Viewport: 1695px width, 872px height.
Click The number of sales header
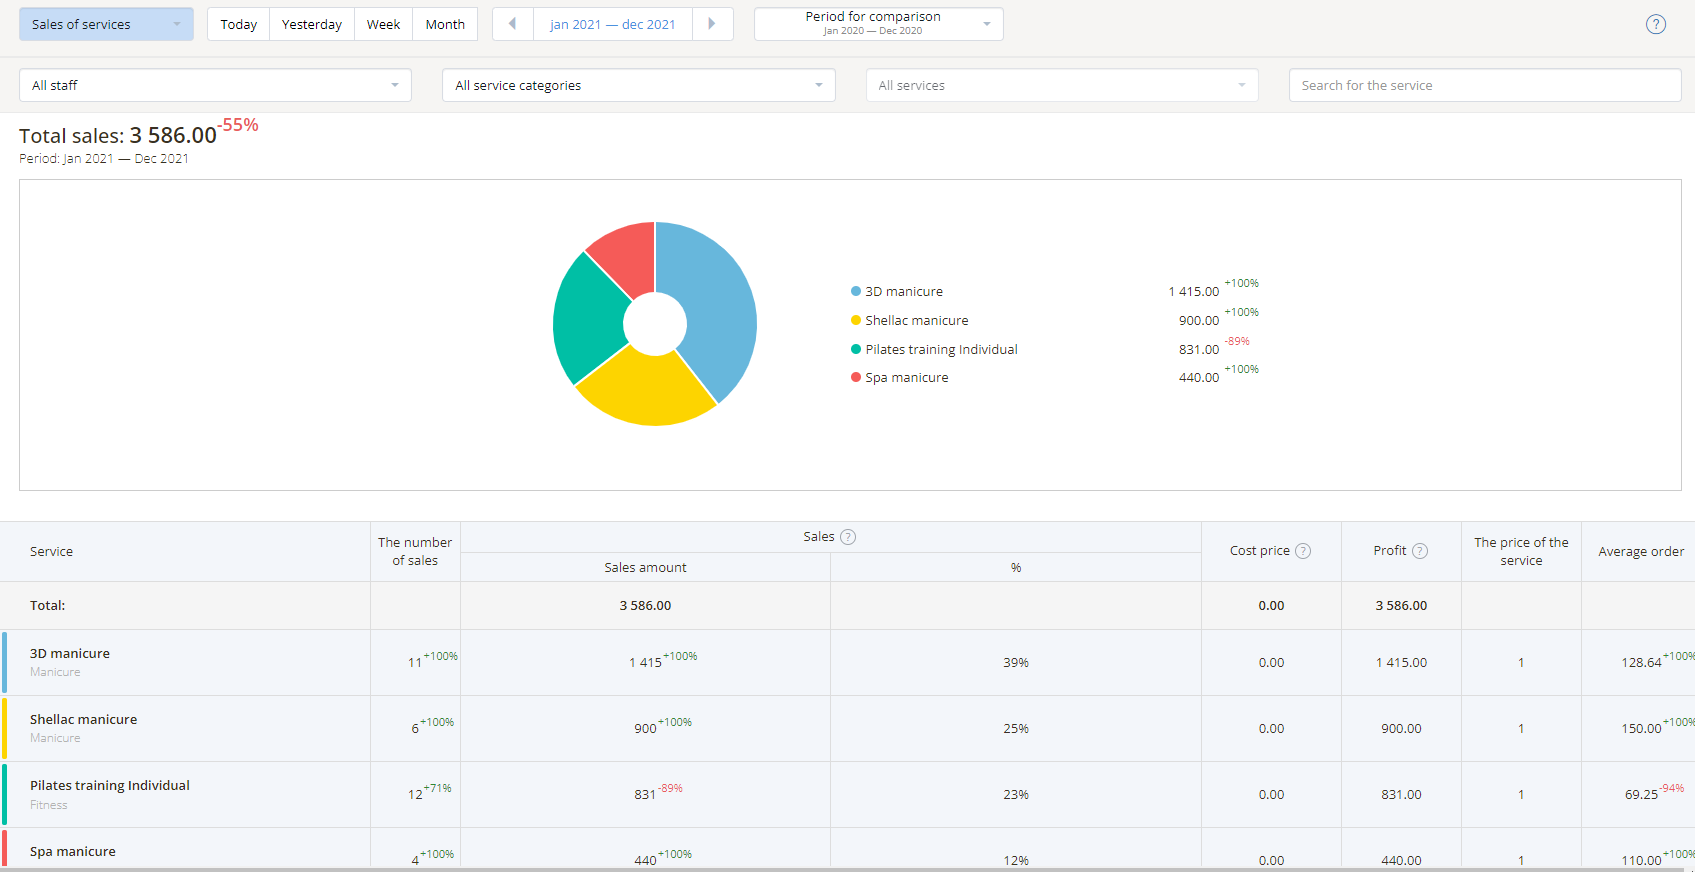coord(415,551)
